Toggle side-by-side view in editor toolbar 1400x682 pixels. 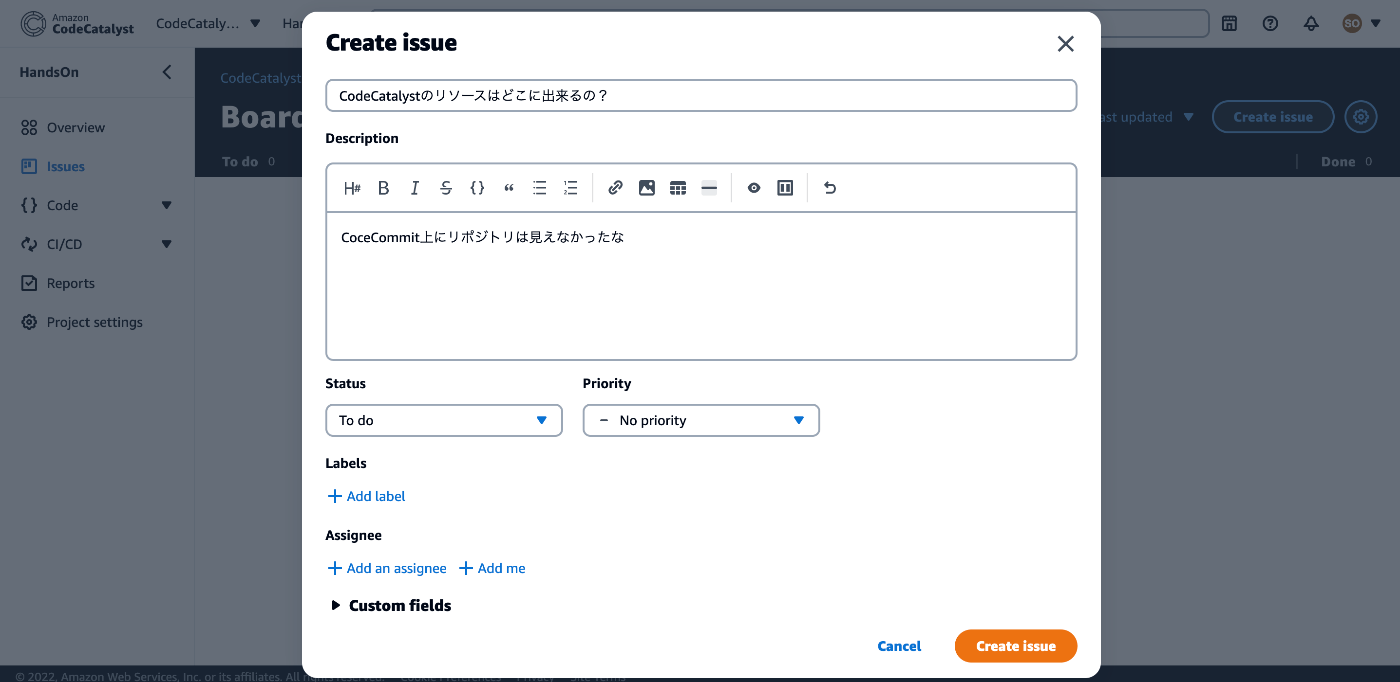tap(785, 188)
